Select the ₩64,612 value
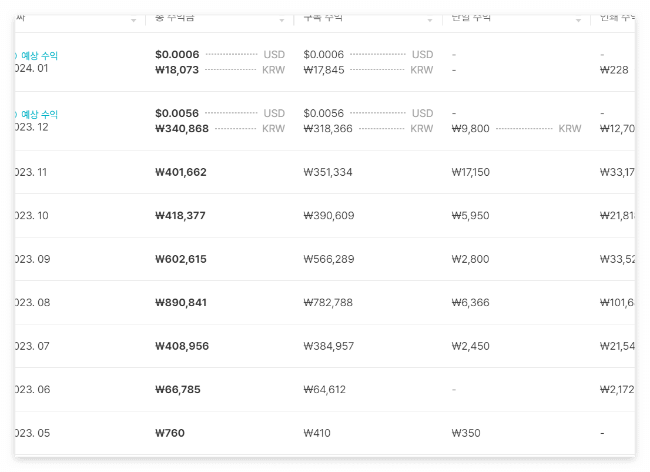Screen dimensions: 650x472 325,390
